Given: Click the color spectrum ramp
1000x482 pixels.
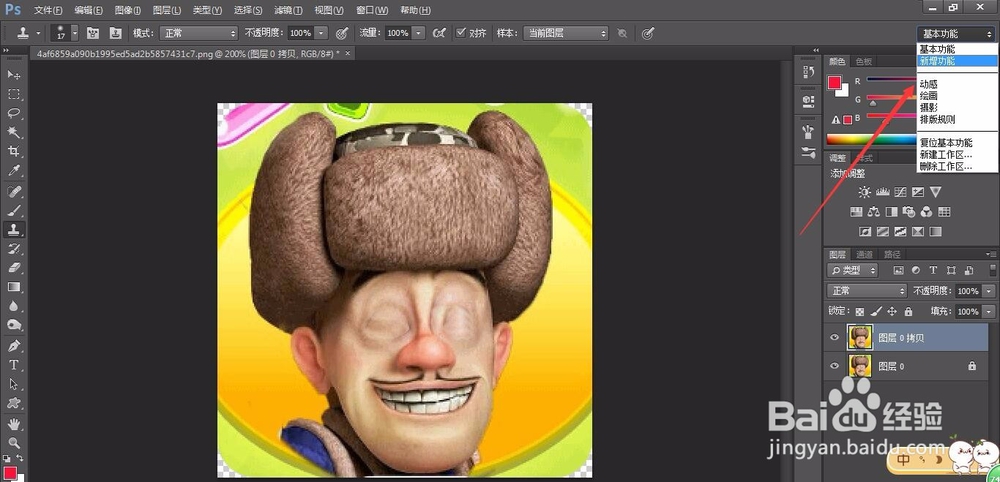Looking at the screenshot, I should (871, 139).
